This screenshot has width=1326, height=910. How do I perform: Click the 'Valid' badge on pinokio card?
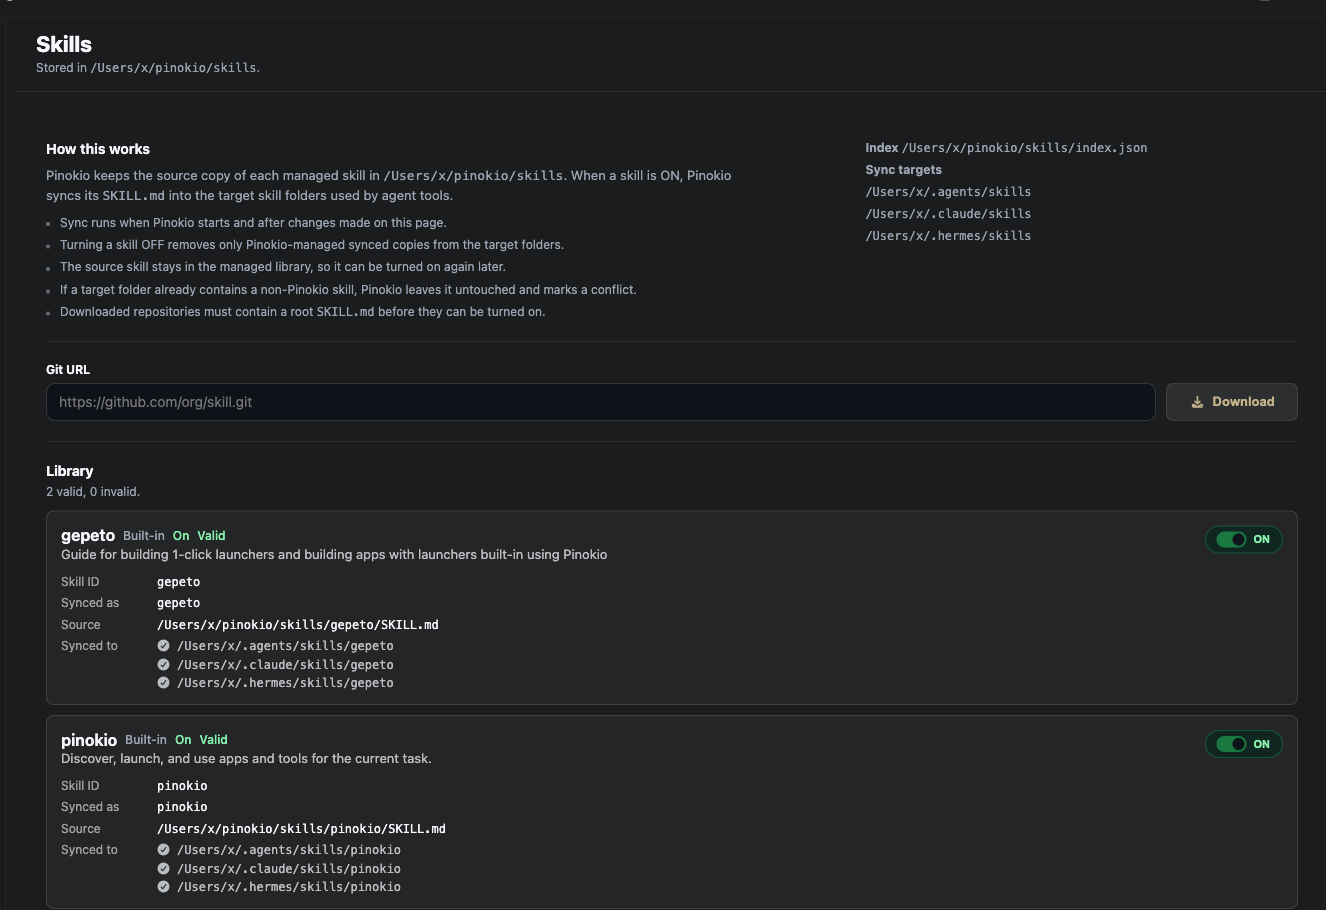click(213, 740)
